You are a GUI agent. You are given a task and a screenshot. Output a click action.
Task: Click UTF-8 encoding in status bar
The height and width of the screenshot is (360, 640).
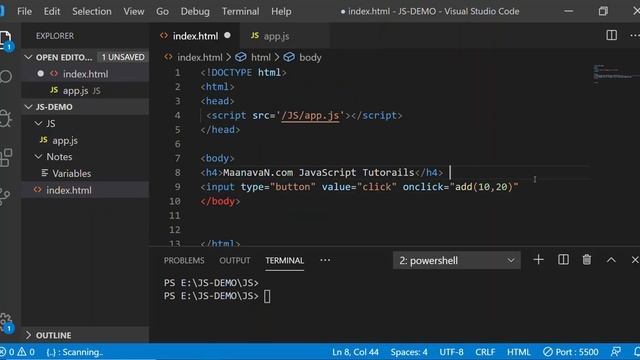click(451, 352)
